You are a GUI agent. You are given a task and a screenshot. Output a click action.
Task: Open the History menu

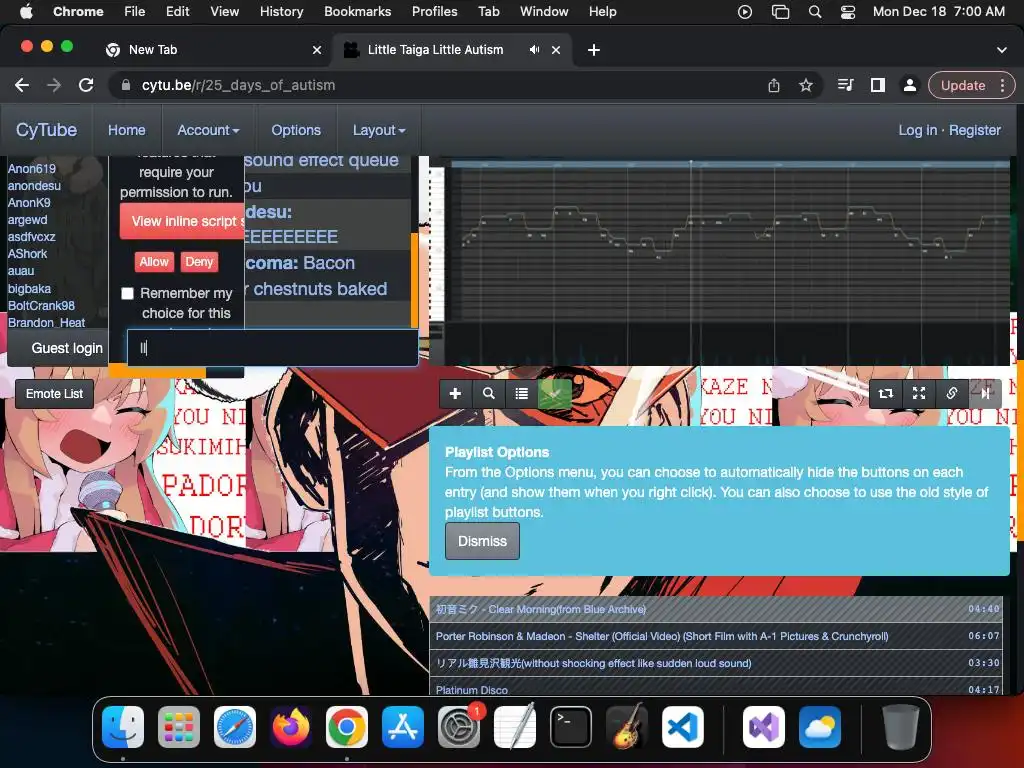pos(281,12)
